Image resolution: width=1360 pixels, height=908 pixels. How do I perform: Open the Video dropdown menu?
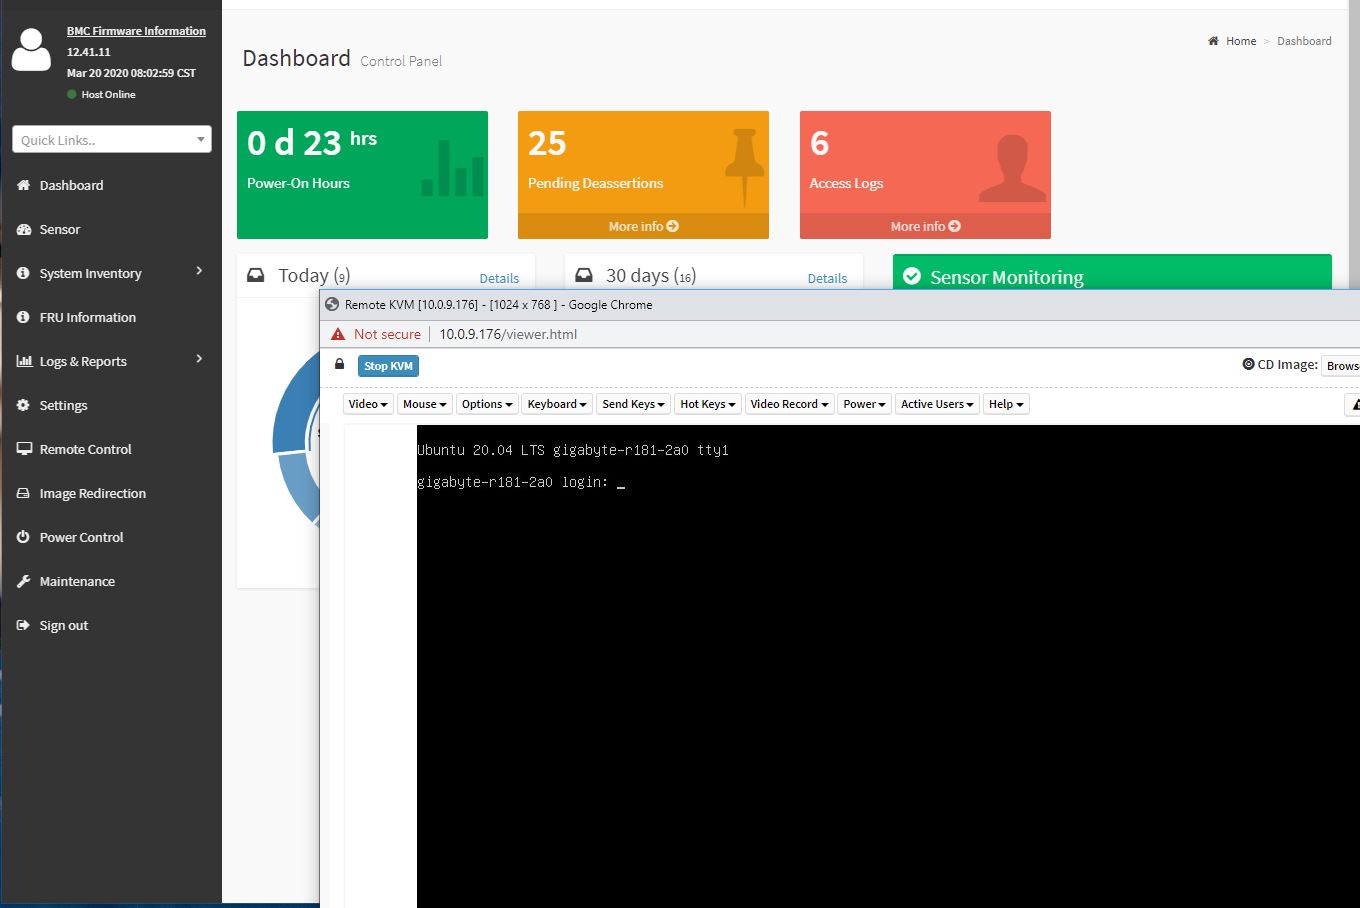(x=368, y=404)
